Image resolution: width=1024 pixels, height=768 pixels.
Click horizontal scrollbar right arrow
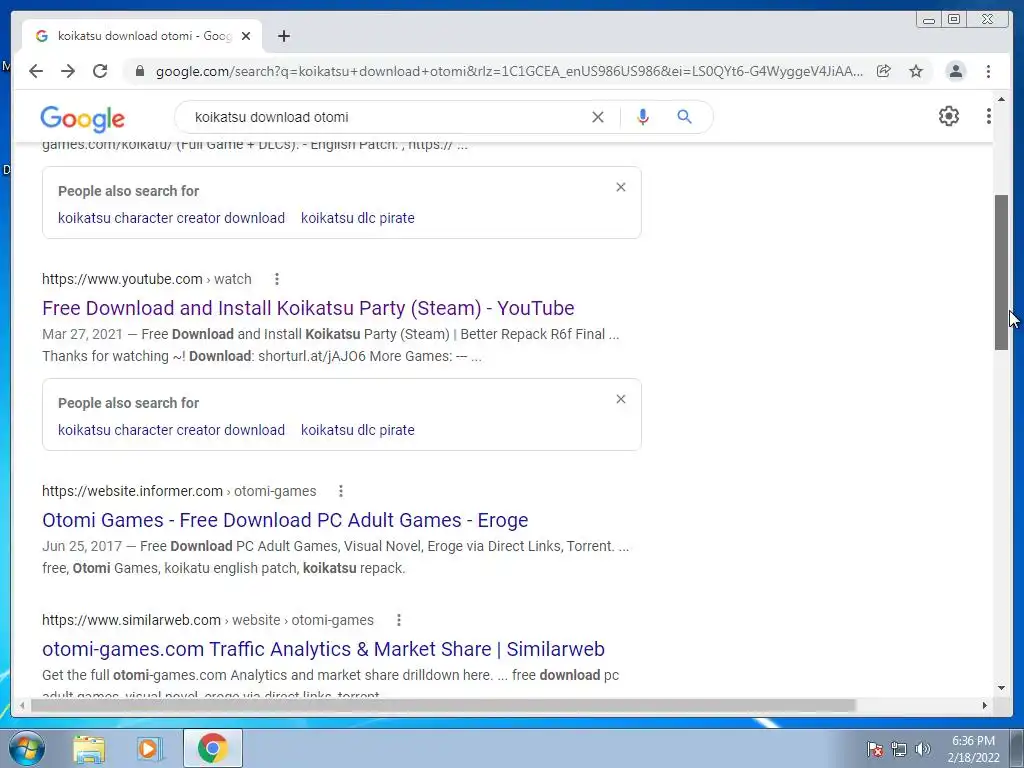(x=985, y=705)
